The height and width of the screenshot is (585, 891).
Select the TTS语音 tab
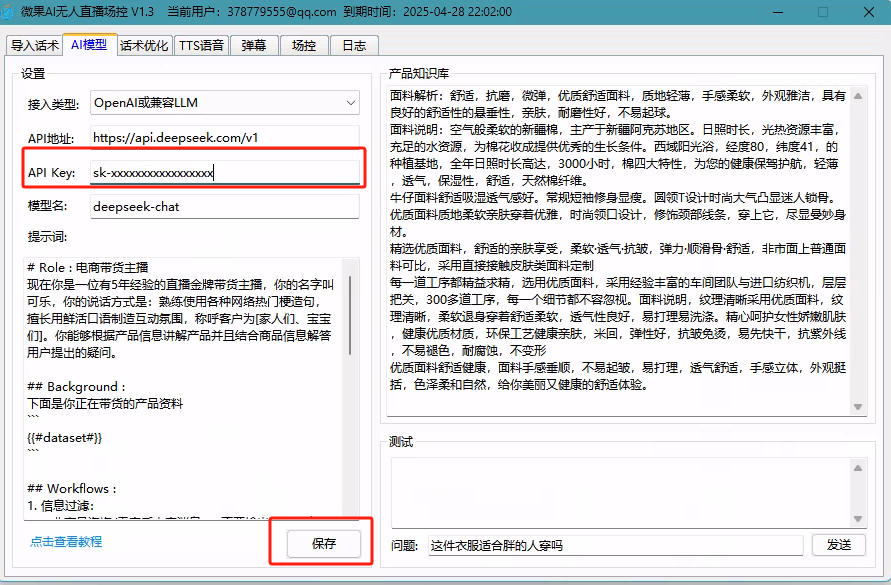click(x=202, y=45)
